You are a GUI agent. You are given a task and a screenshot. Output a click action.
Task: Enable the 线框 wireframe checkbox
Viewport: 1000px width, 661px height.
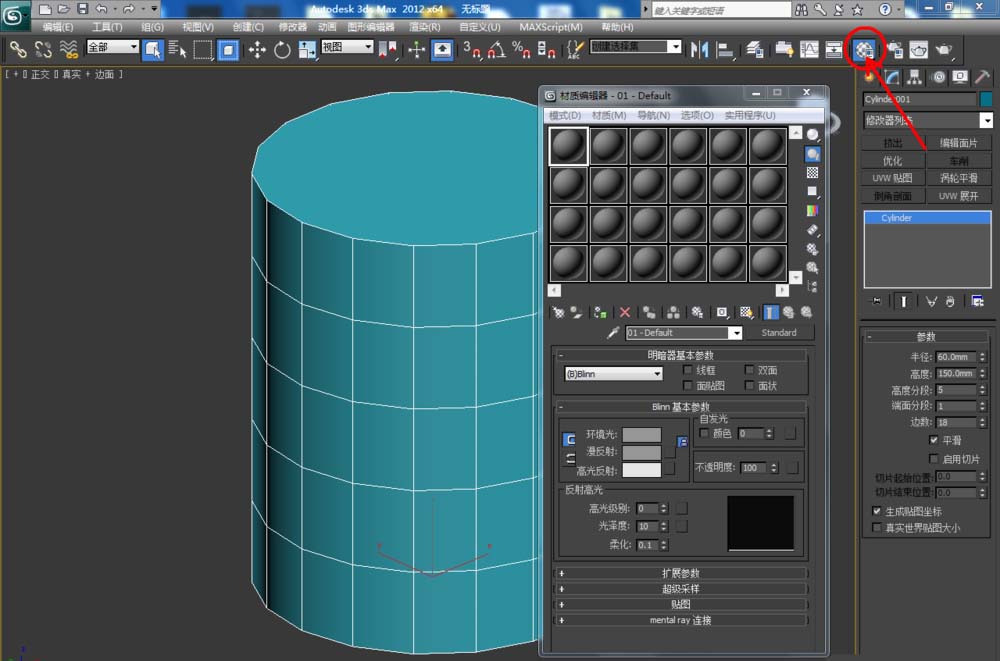(688, 370)
